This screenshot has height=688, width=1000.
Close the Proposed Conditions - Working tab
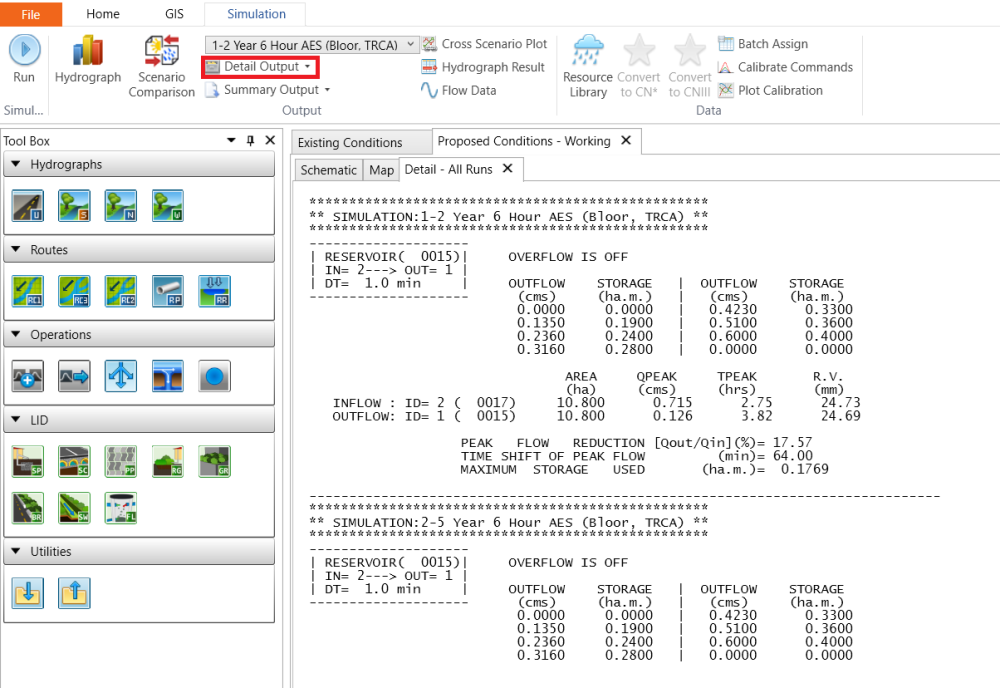[626, 140]
